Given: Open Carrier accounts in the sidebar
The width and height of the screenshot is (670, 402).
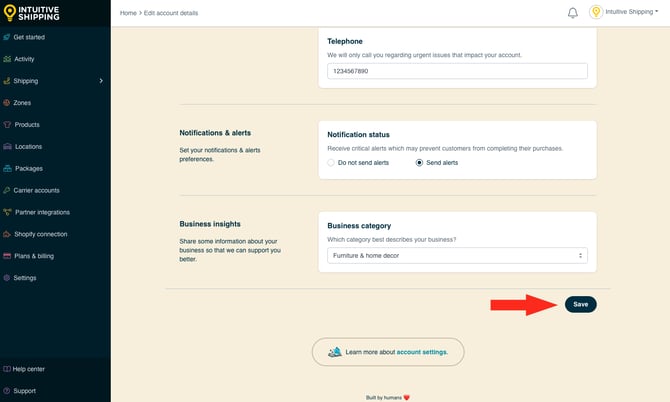Looking at the screenshot, I should pyautogui.click(x=36, y=190).
